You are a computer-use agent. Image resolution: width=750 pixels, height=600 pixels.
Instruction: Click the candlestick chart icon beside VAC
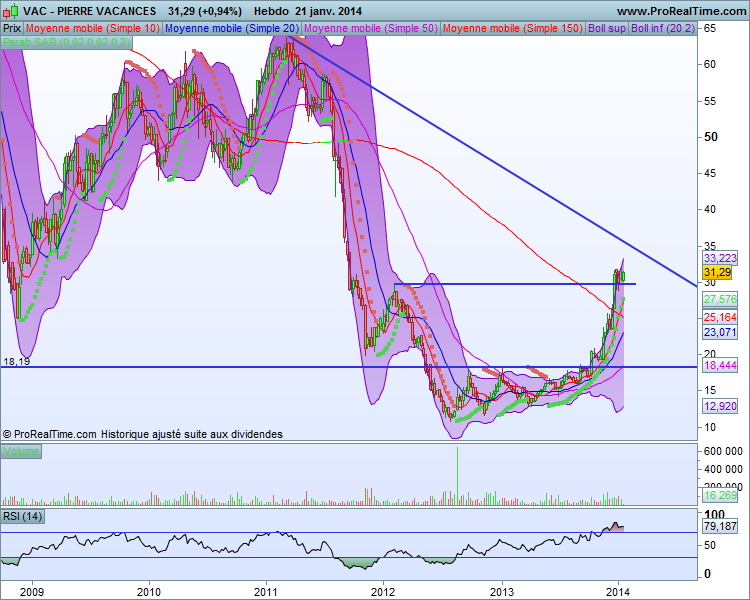click(11, 10)
